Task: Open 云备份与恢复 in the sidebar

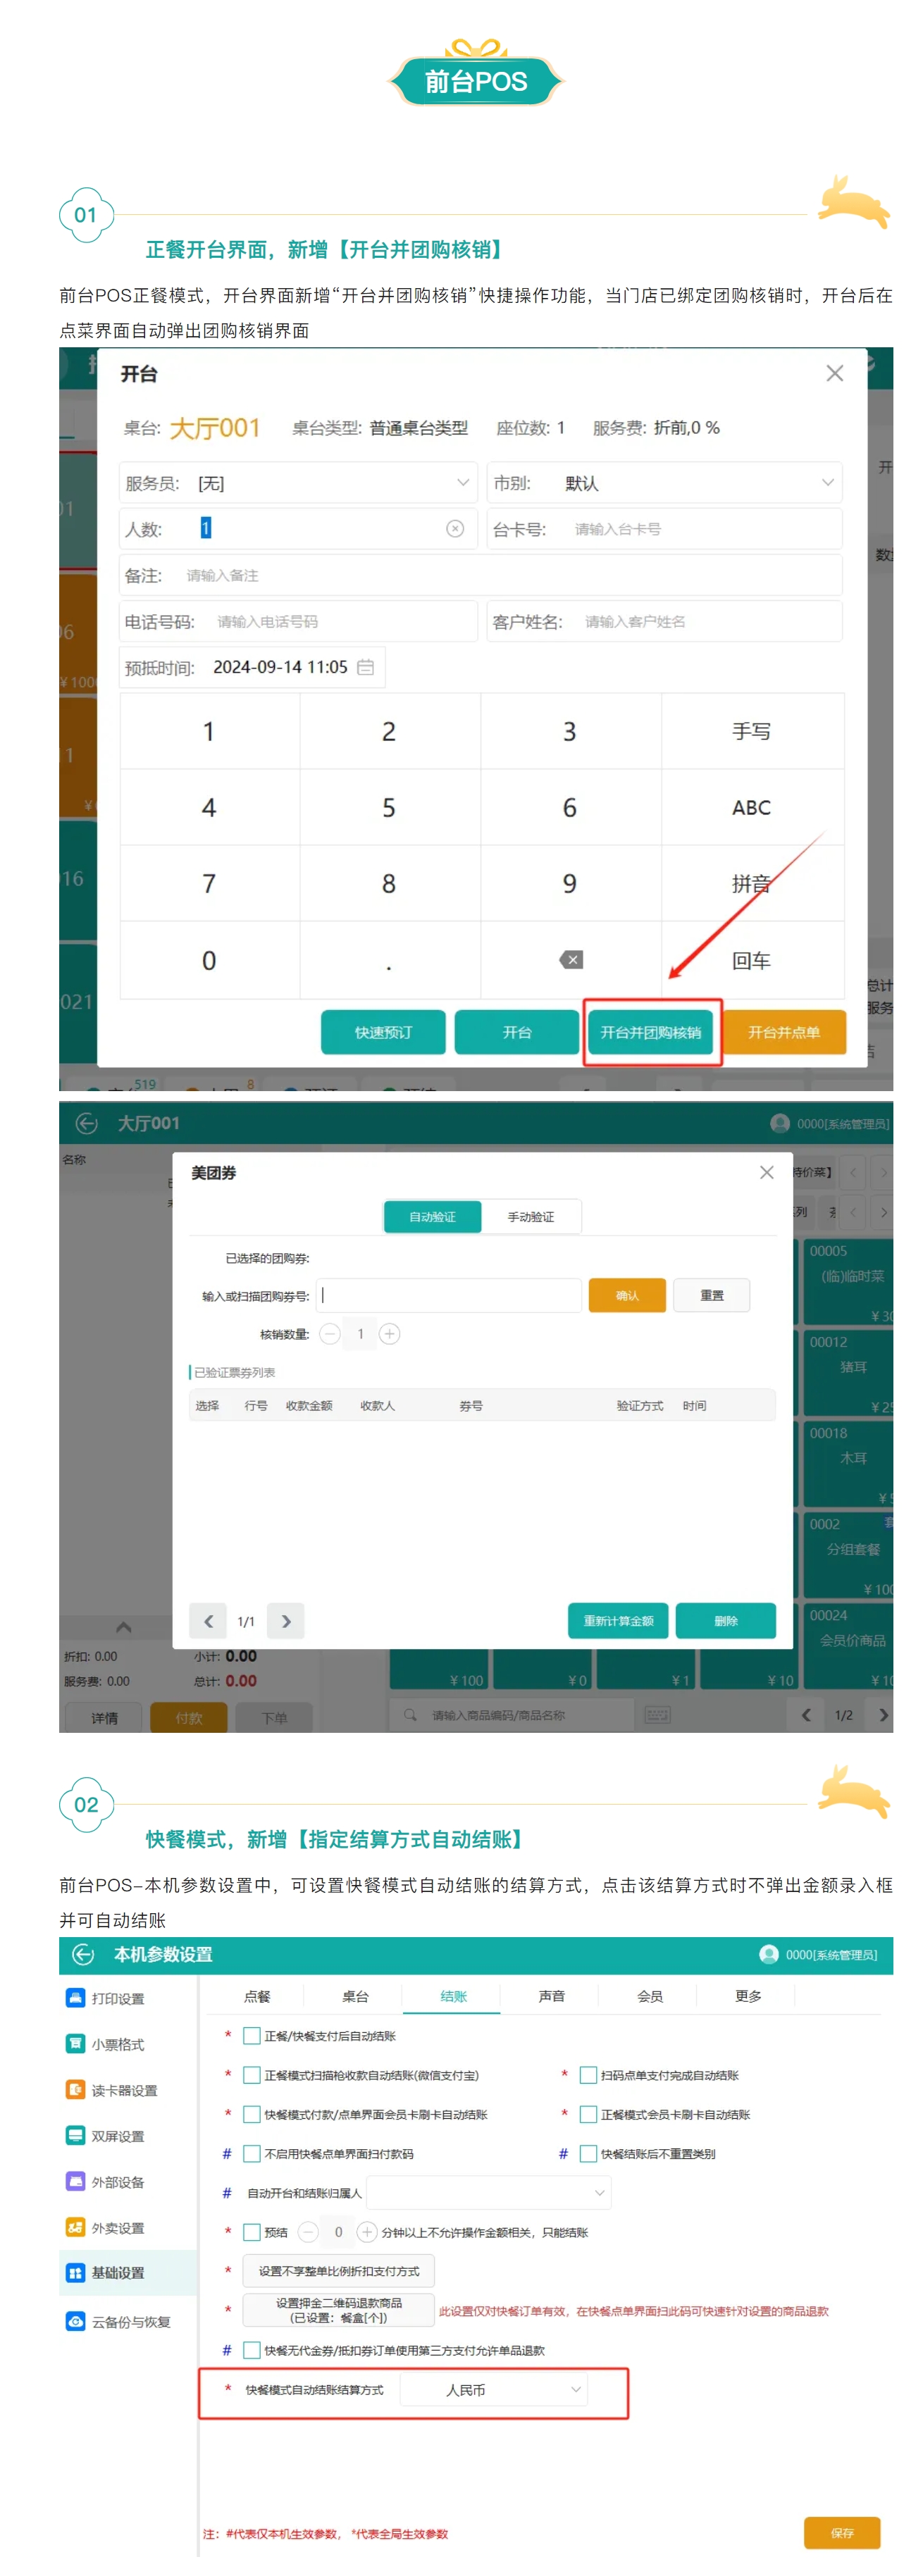Action: (130, 2322)
